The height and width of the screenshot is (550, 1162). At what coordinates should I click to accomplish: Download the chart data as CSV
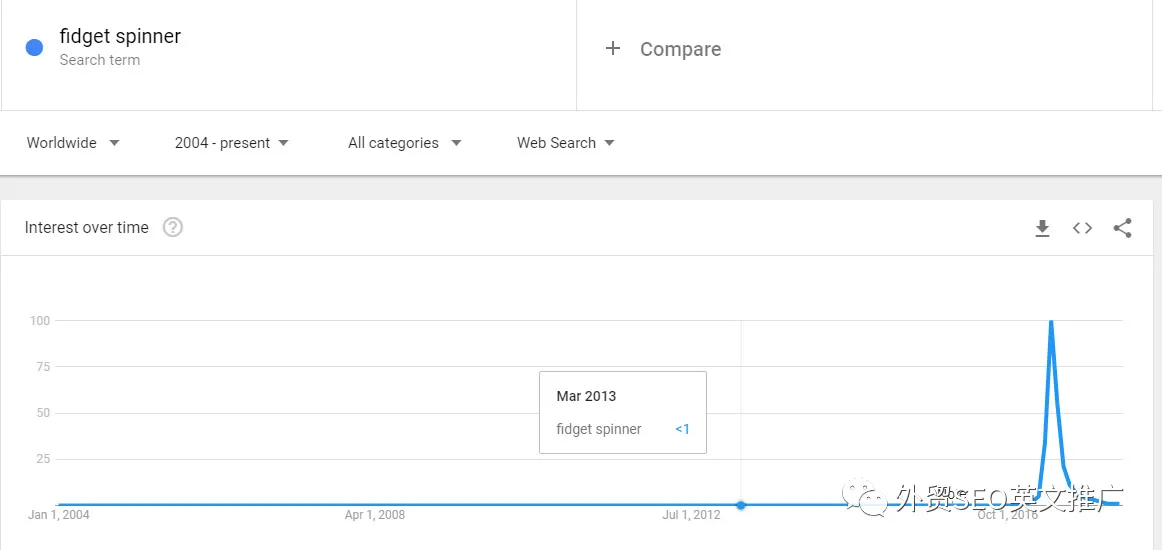[x=1042, y=228]
